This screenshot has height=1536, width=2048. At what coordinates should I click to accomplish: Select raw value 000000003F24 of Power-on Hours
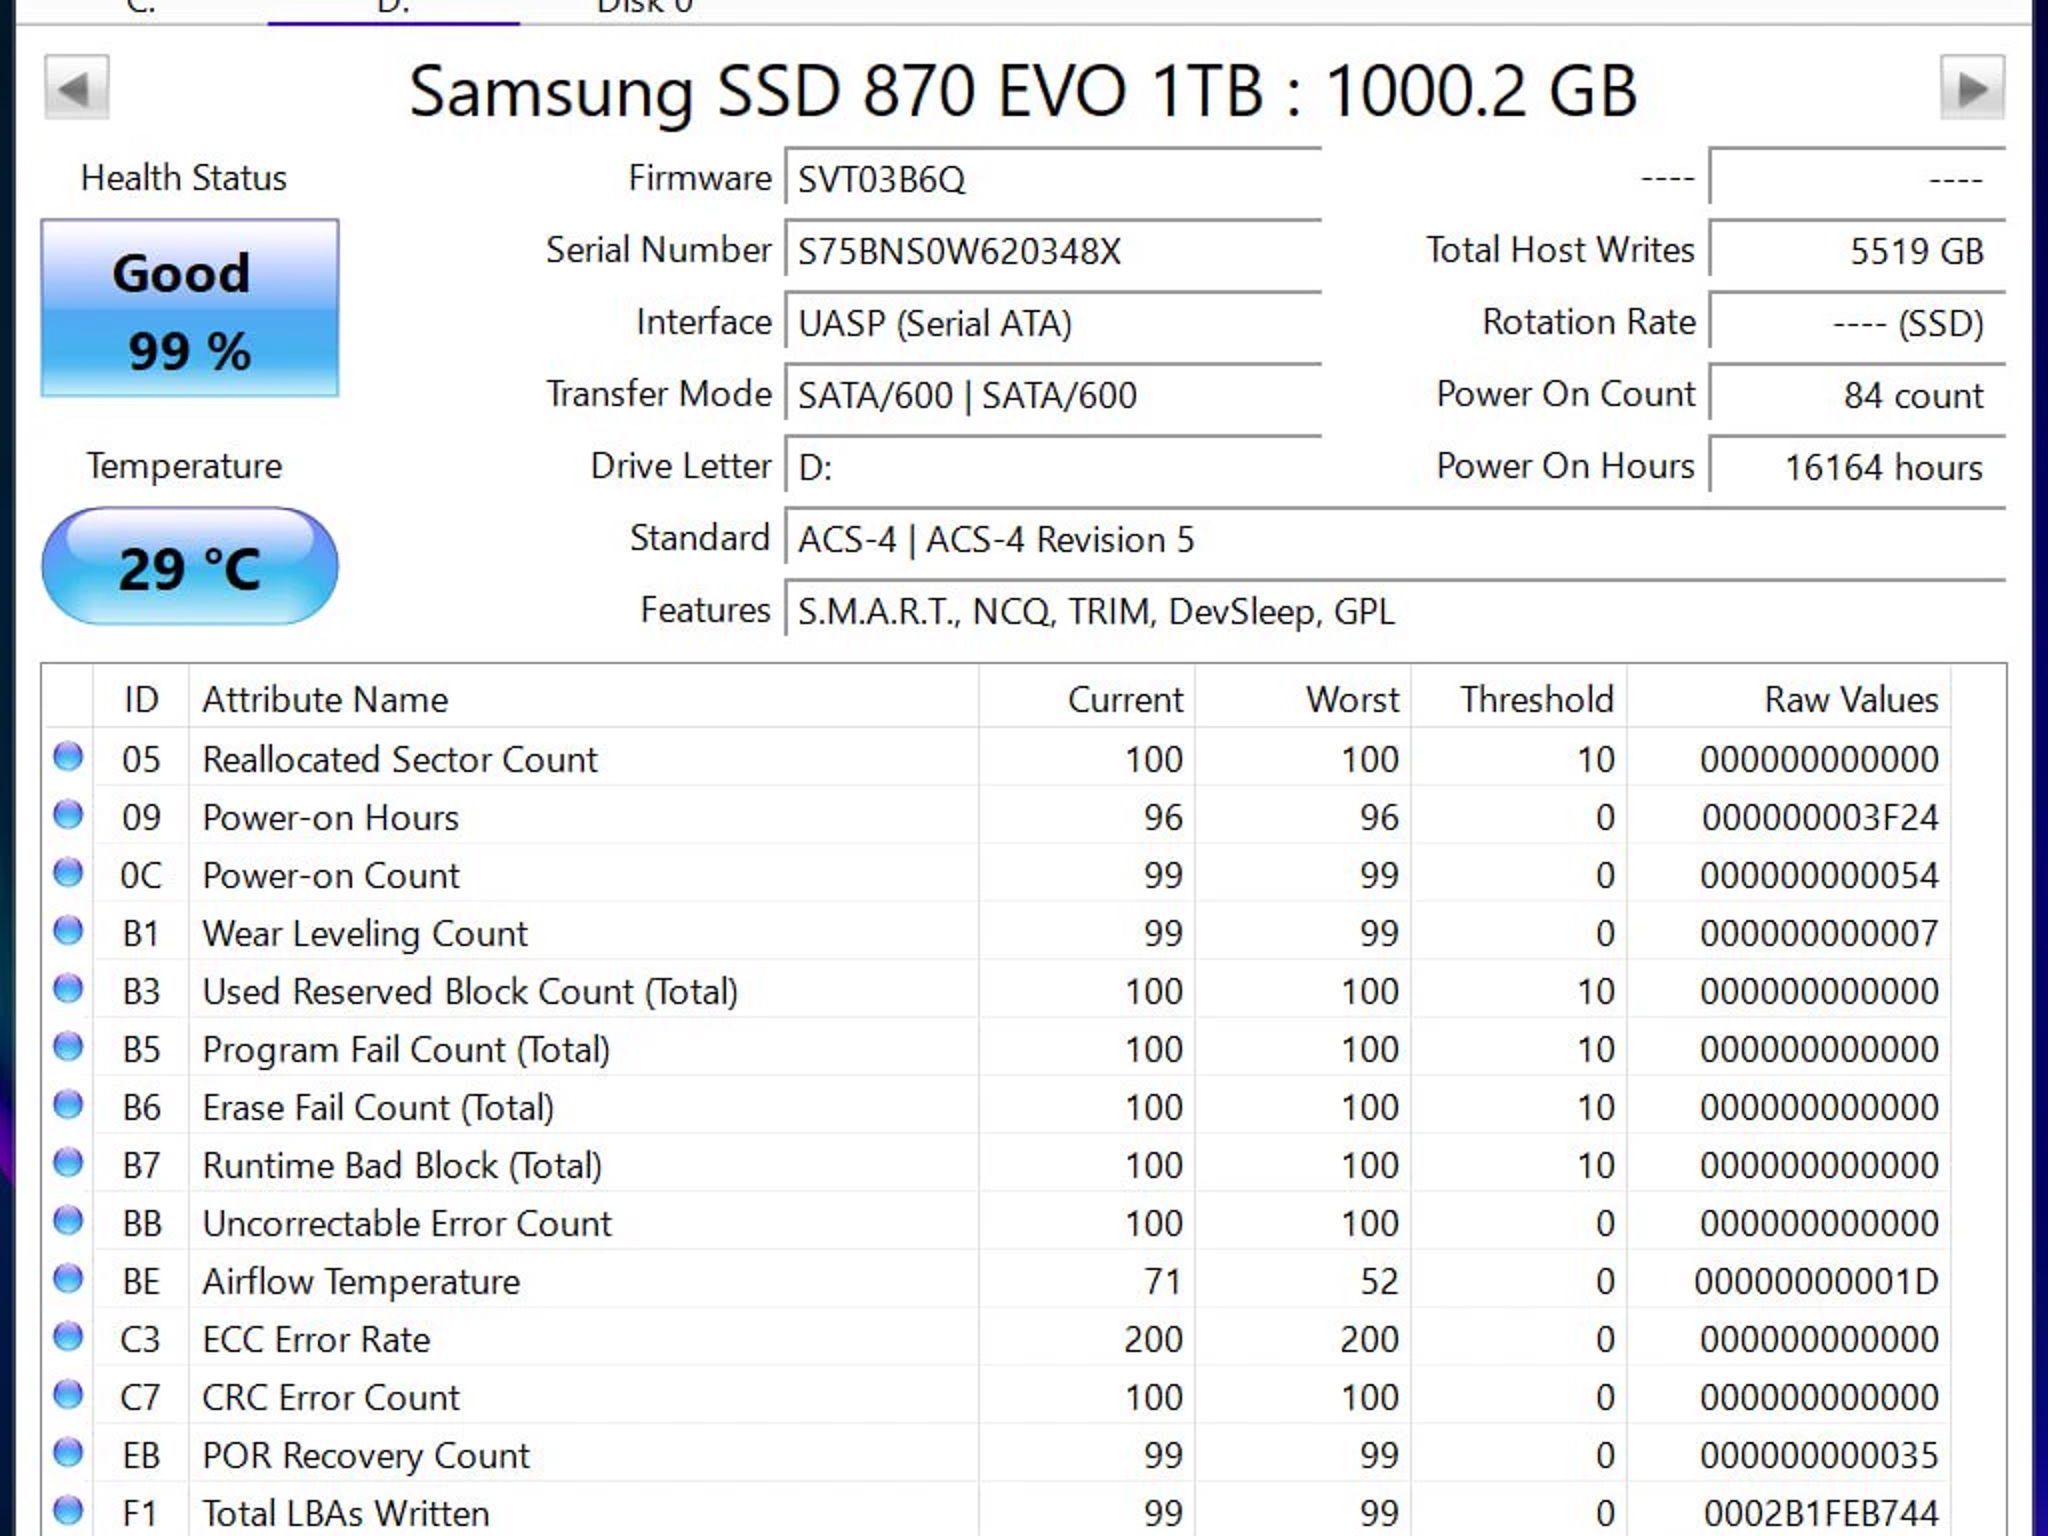(x=1820, y=818)
